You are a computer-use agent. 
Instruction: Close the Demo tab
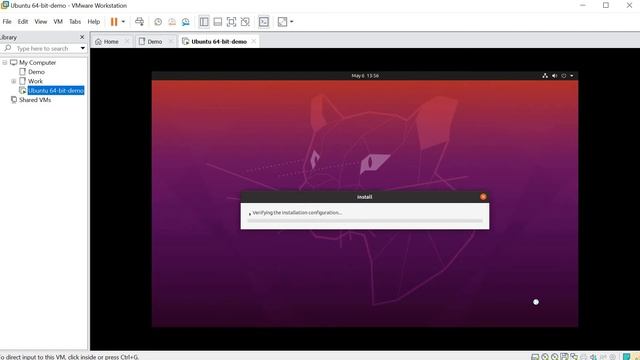click(x=171, y=42)
